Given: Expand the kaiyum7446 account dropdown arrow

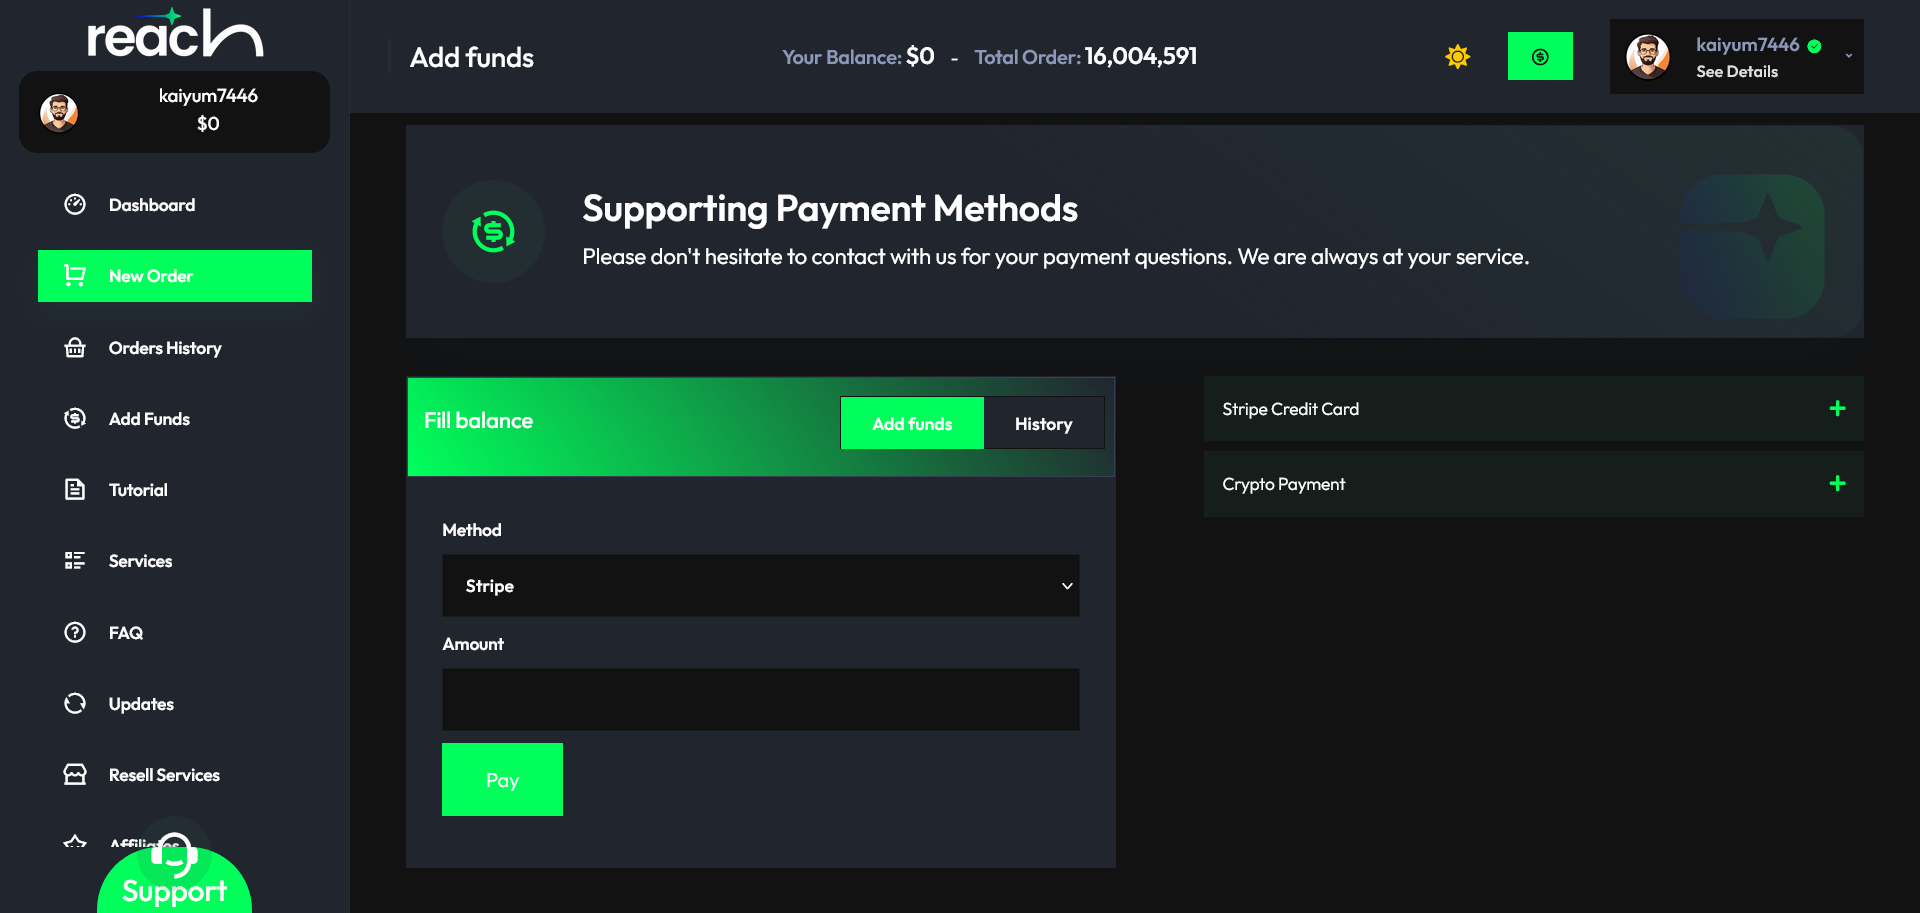Looking at the screenshot, I should [x=1849, y=56].
